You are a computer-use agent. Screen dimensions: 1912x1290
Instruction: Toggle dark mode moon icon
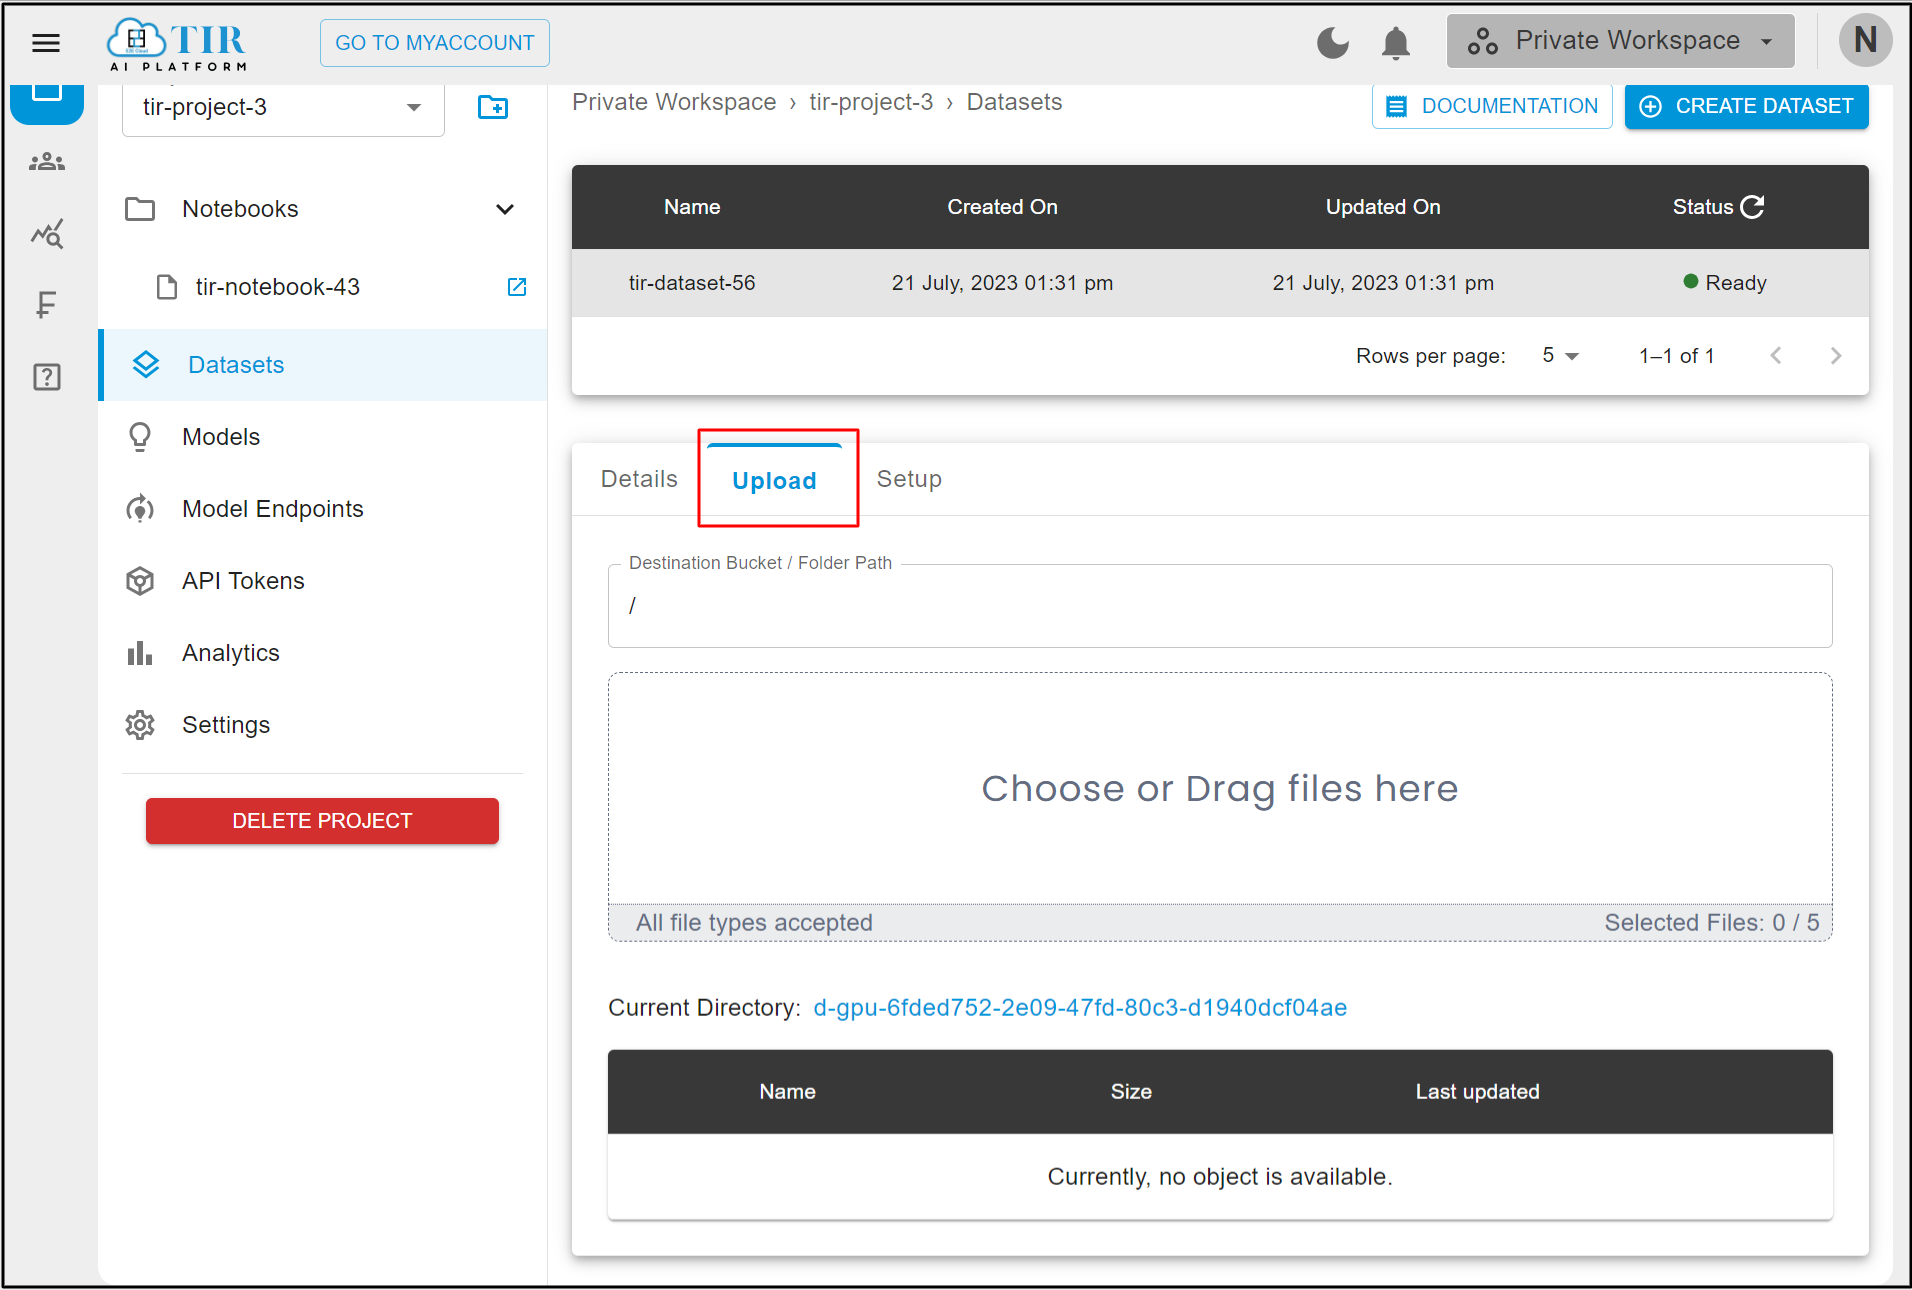[1332, 43]
